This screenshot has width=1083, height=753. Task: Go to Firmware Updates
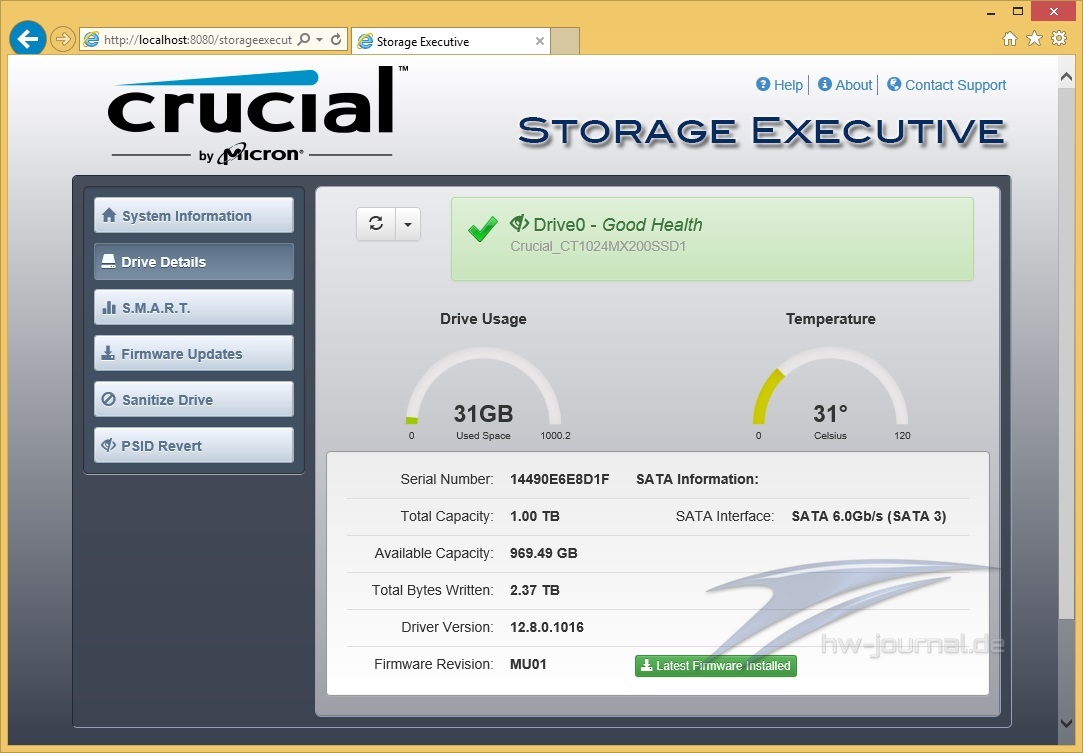click(x=193, y=354)
